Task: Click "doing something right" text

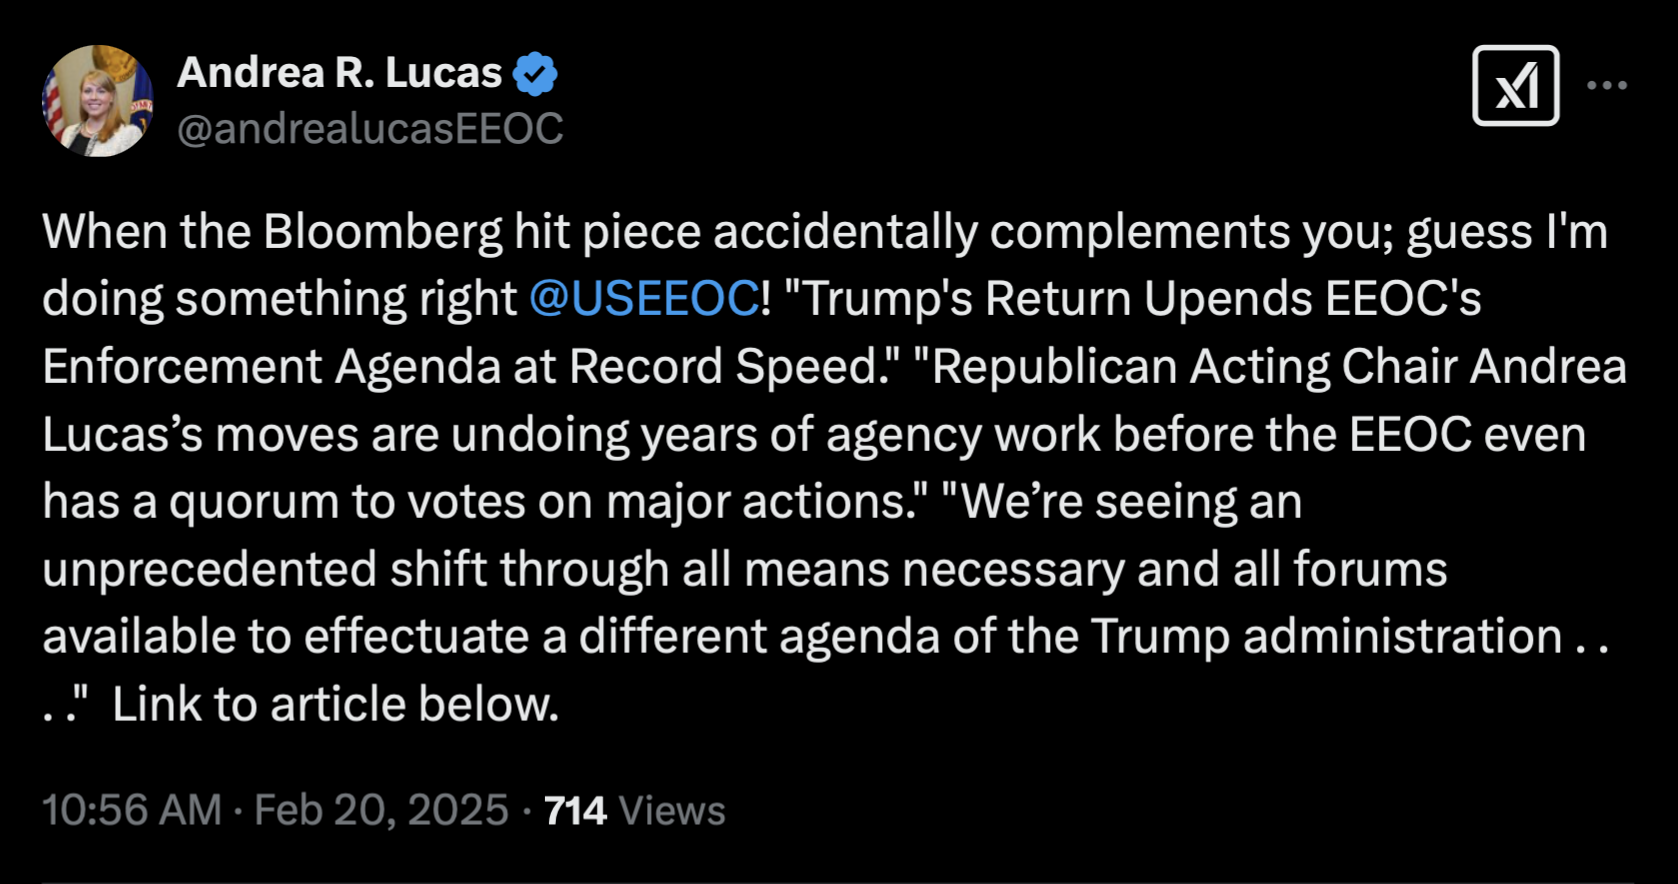Action: point(279,299)
